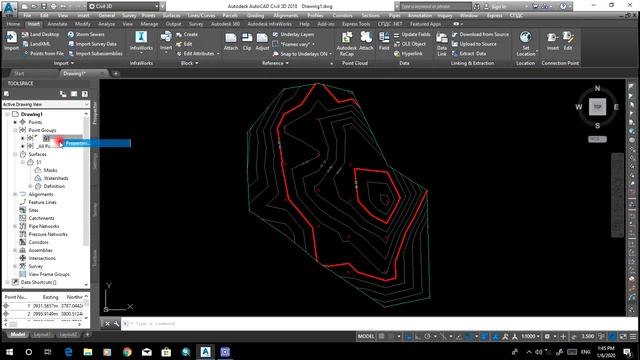The width and height of the screenshot is (640, 360).
Task: Open Windows Start menu
Action: tap(9, 351)
